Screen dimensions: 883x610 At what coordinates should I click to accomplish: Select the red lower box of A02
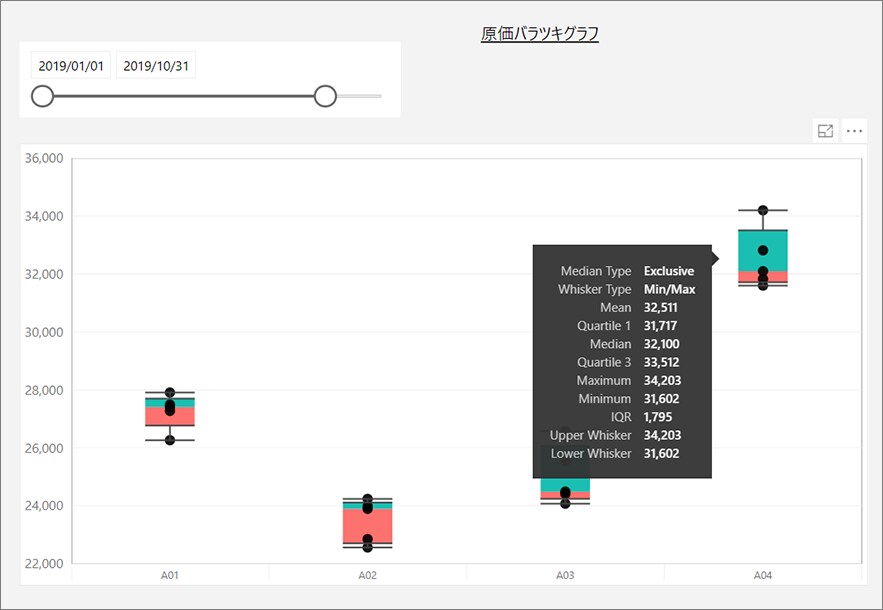367,526
